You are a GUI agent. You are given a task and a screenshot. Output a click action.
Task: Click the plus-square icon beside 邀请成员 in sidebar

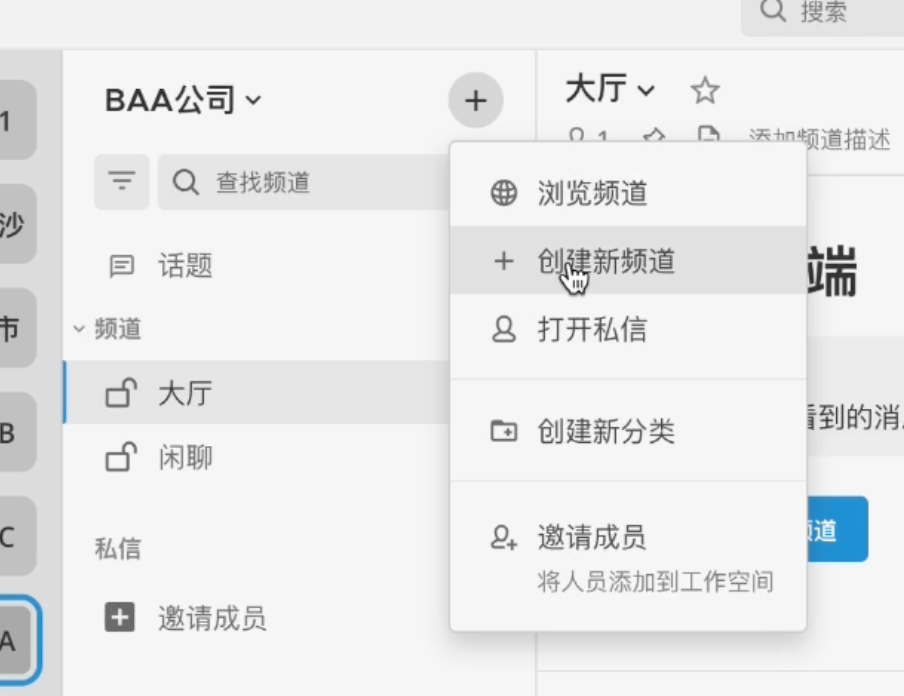click(x=119, y=618)
